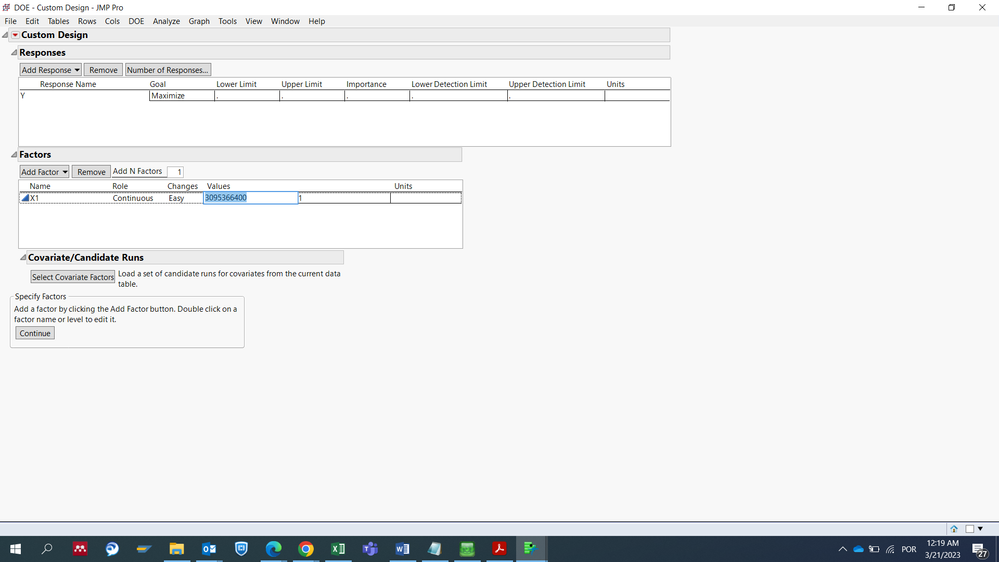
Task: Open the Rows menu
Action: click(87, 21)
